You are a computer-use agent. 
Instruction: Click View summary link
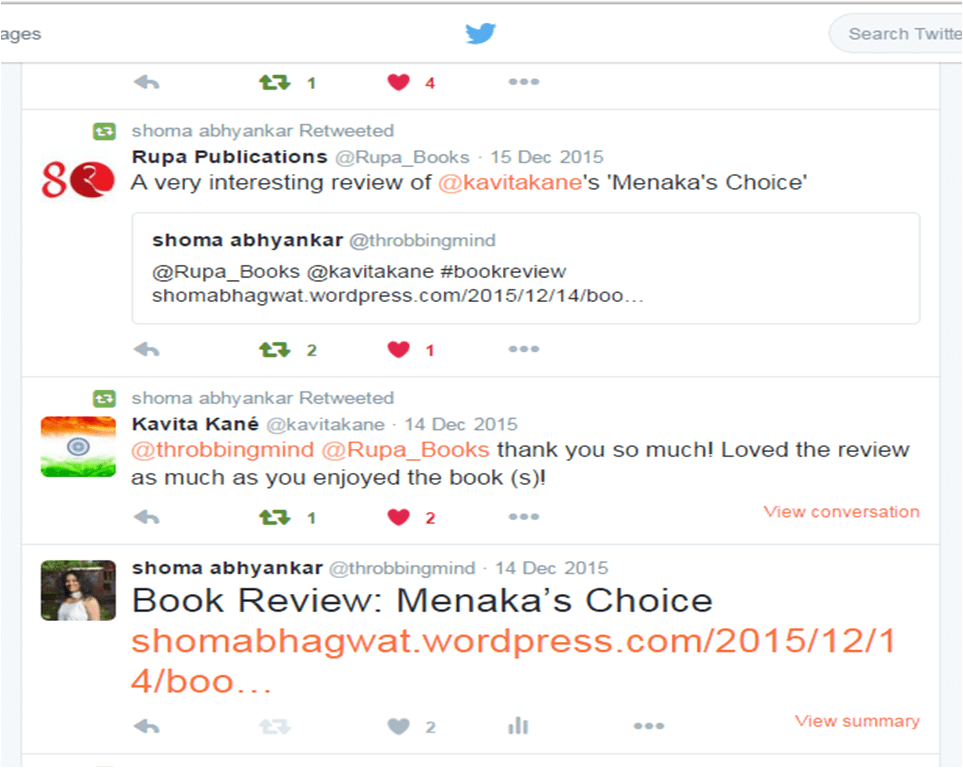(857, 721)
